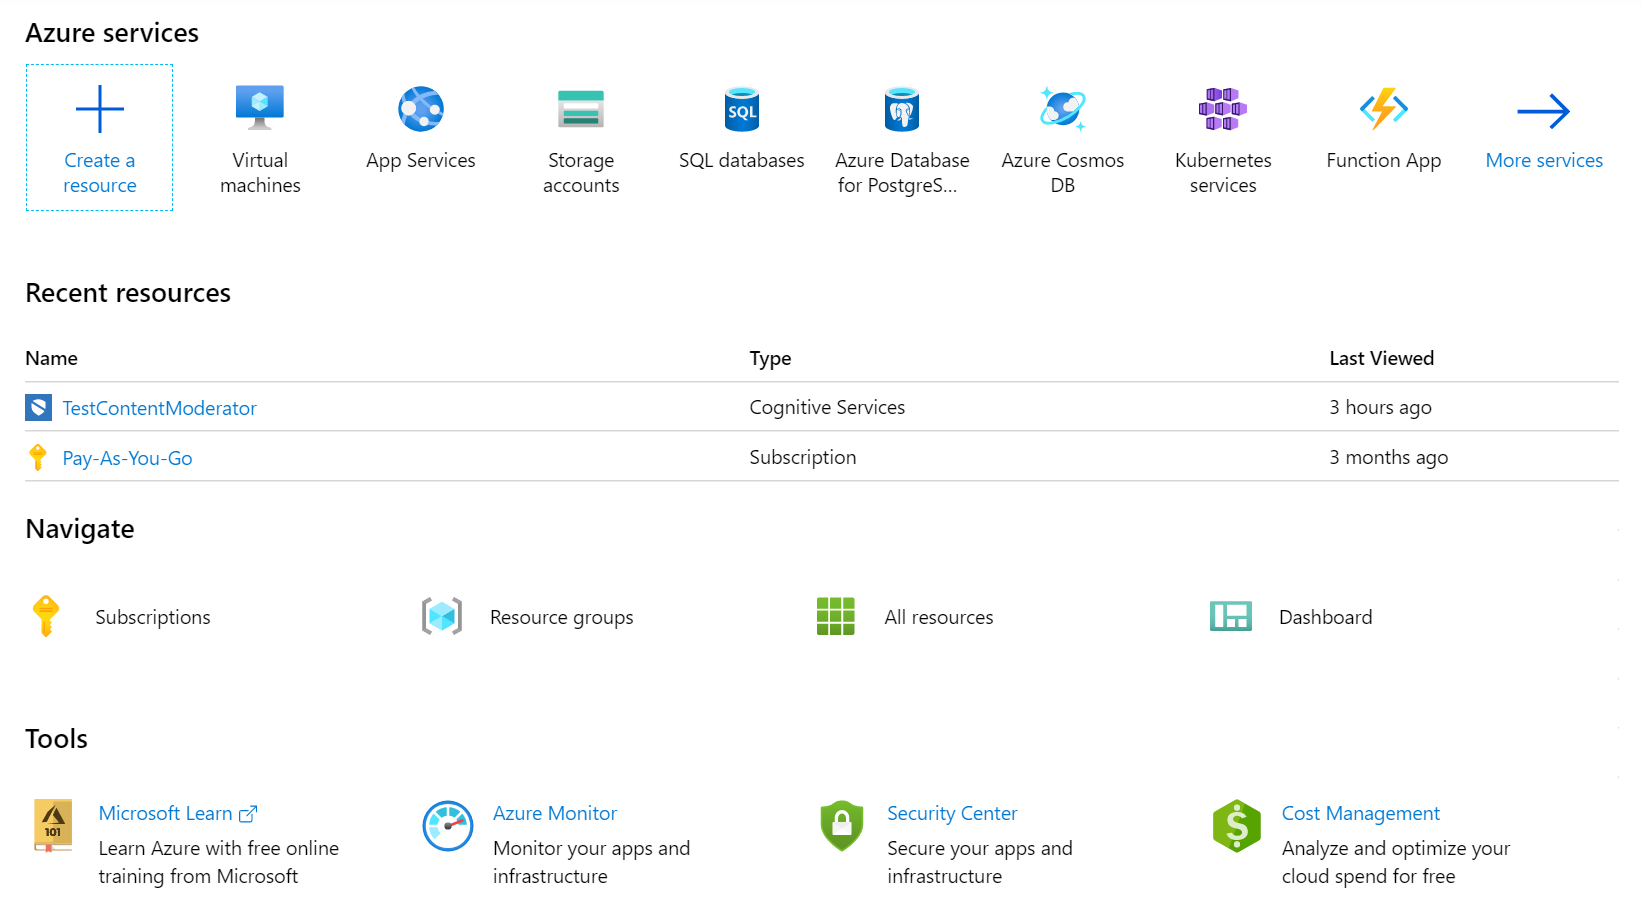Click the App Services label
The width and height of the screenshot is (1642, 922).
[421, 161]
